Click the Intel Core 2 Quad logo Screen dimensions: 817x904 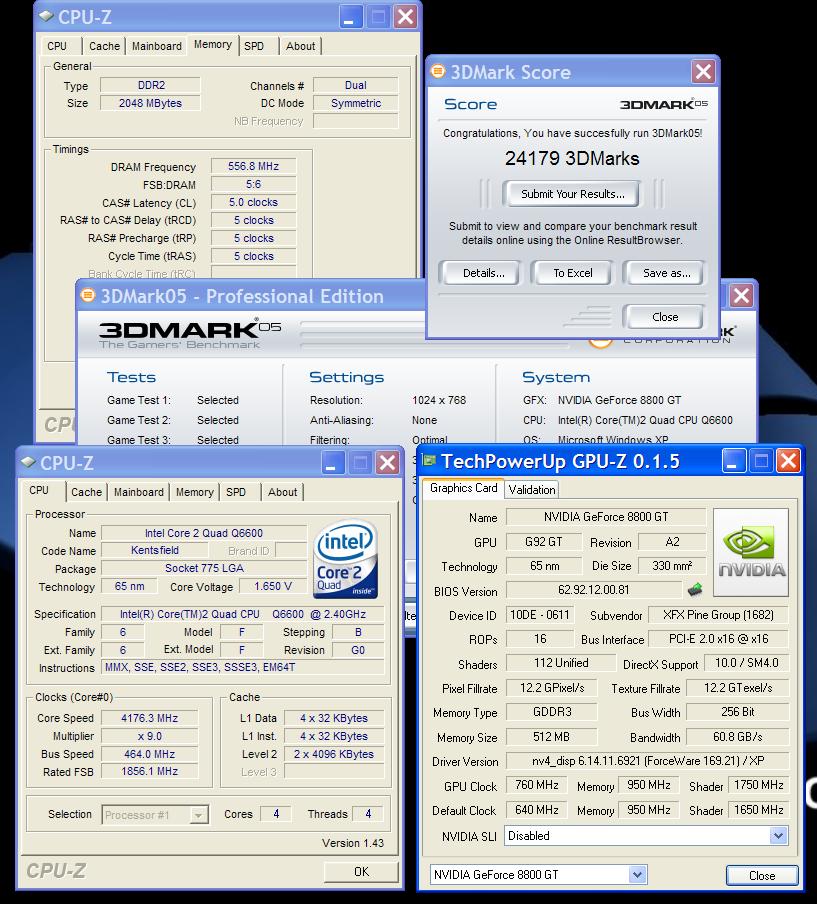[x=345, y=559]
